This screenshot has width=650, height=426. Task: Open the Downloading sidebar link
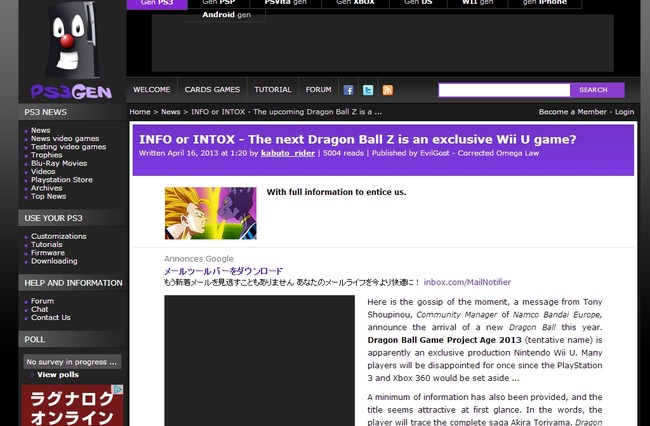coord(54,261)
